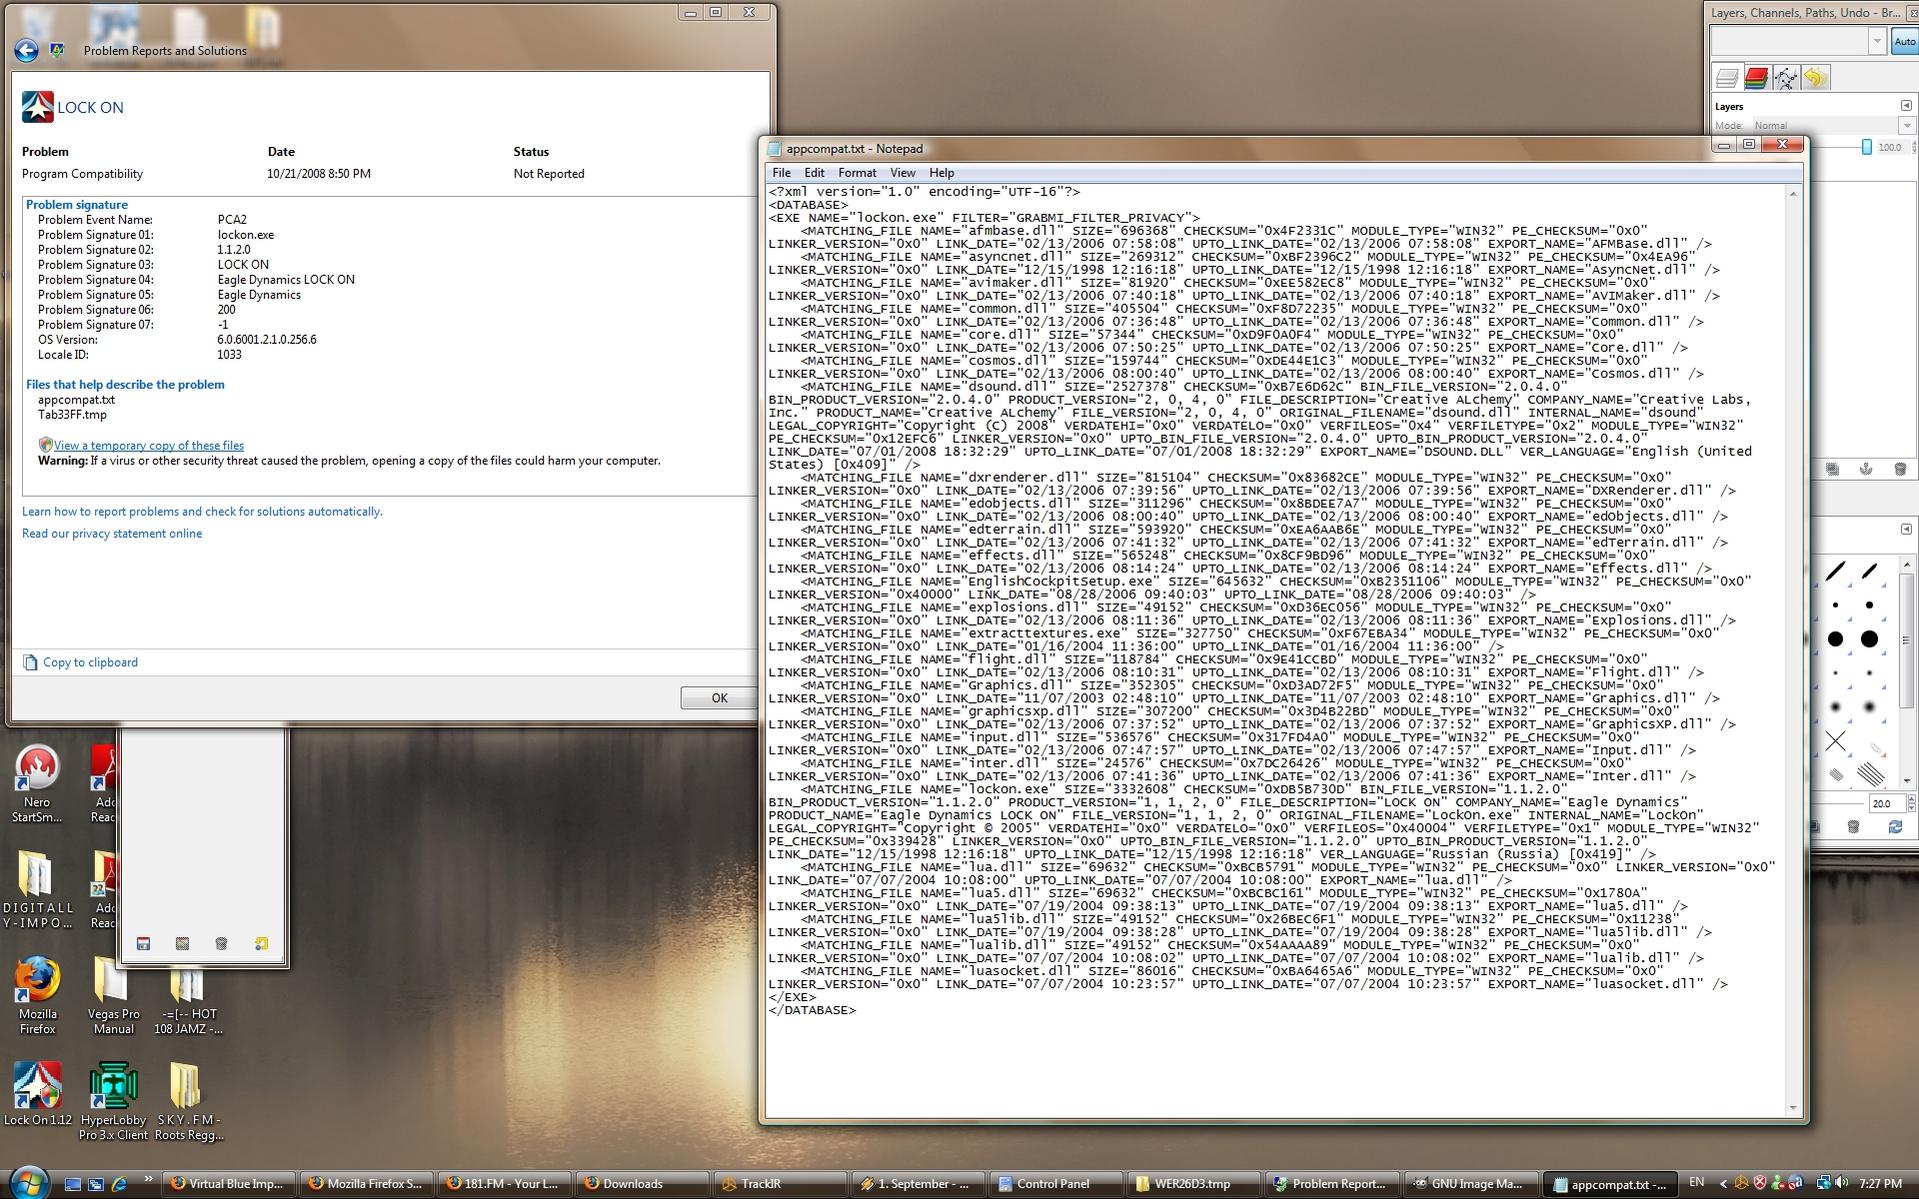This screenshot has width=1919, height=1199.
Task: Open Nero StartSmart desktop icon
Action: [37, 784]
